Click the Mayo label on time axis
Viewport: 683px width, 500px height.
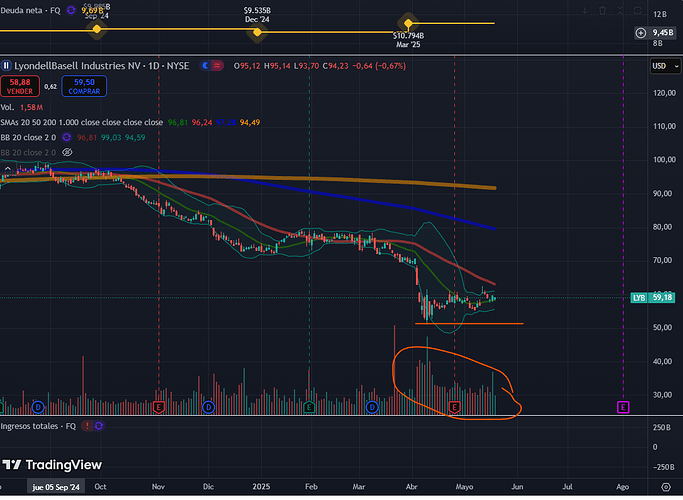coord(464,487)
